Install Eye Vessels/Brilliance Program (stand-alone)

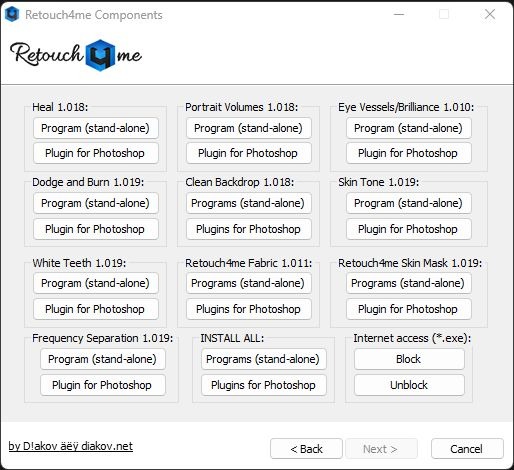point(409,128)
